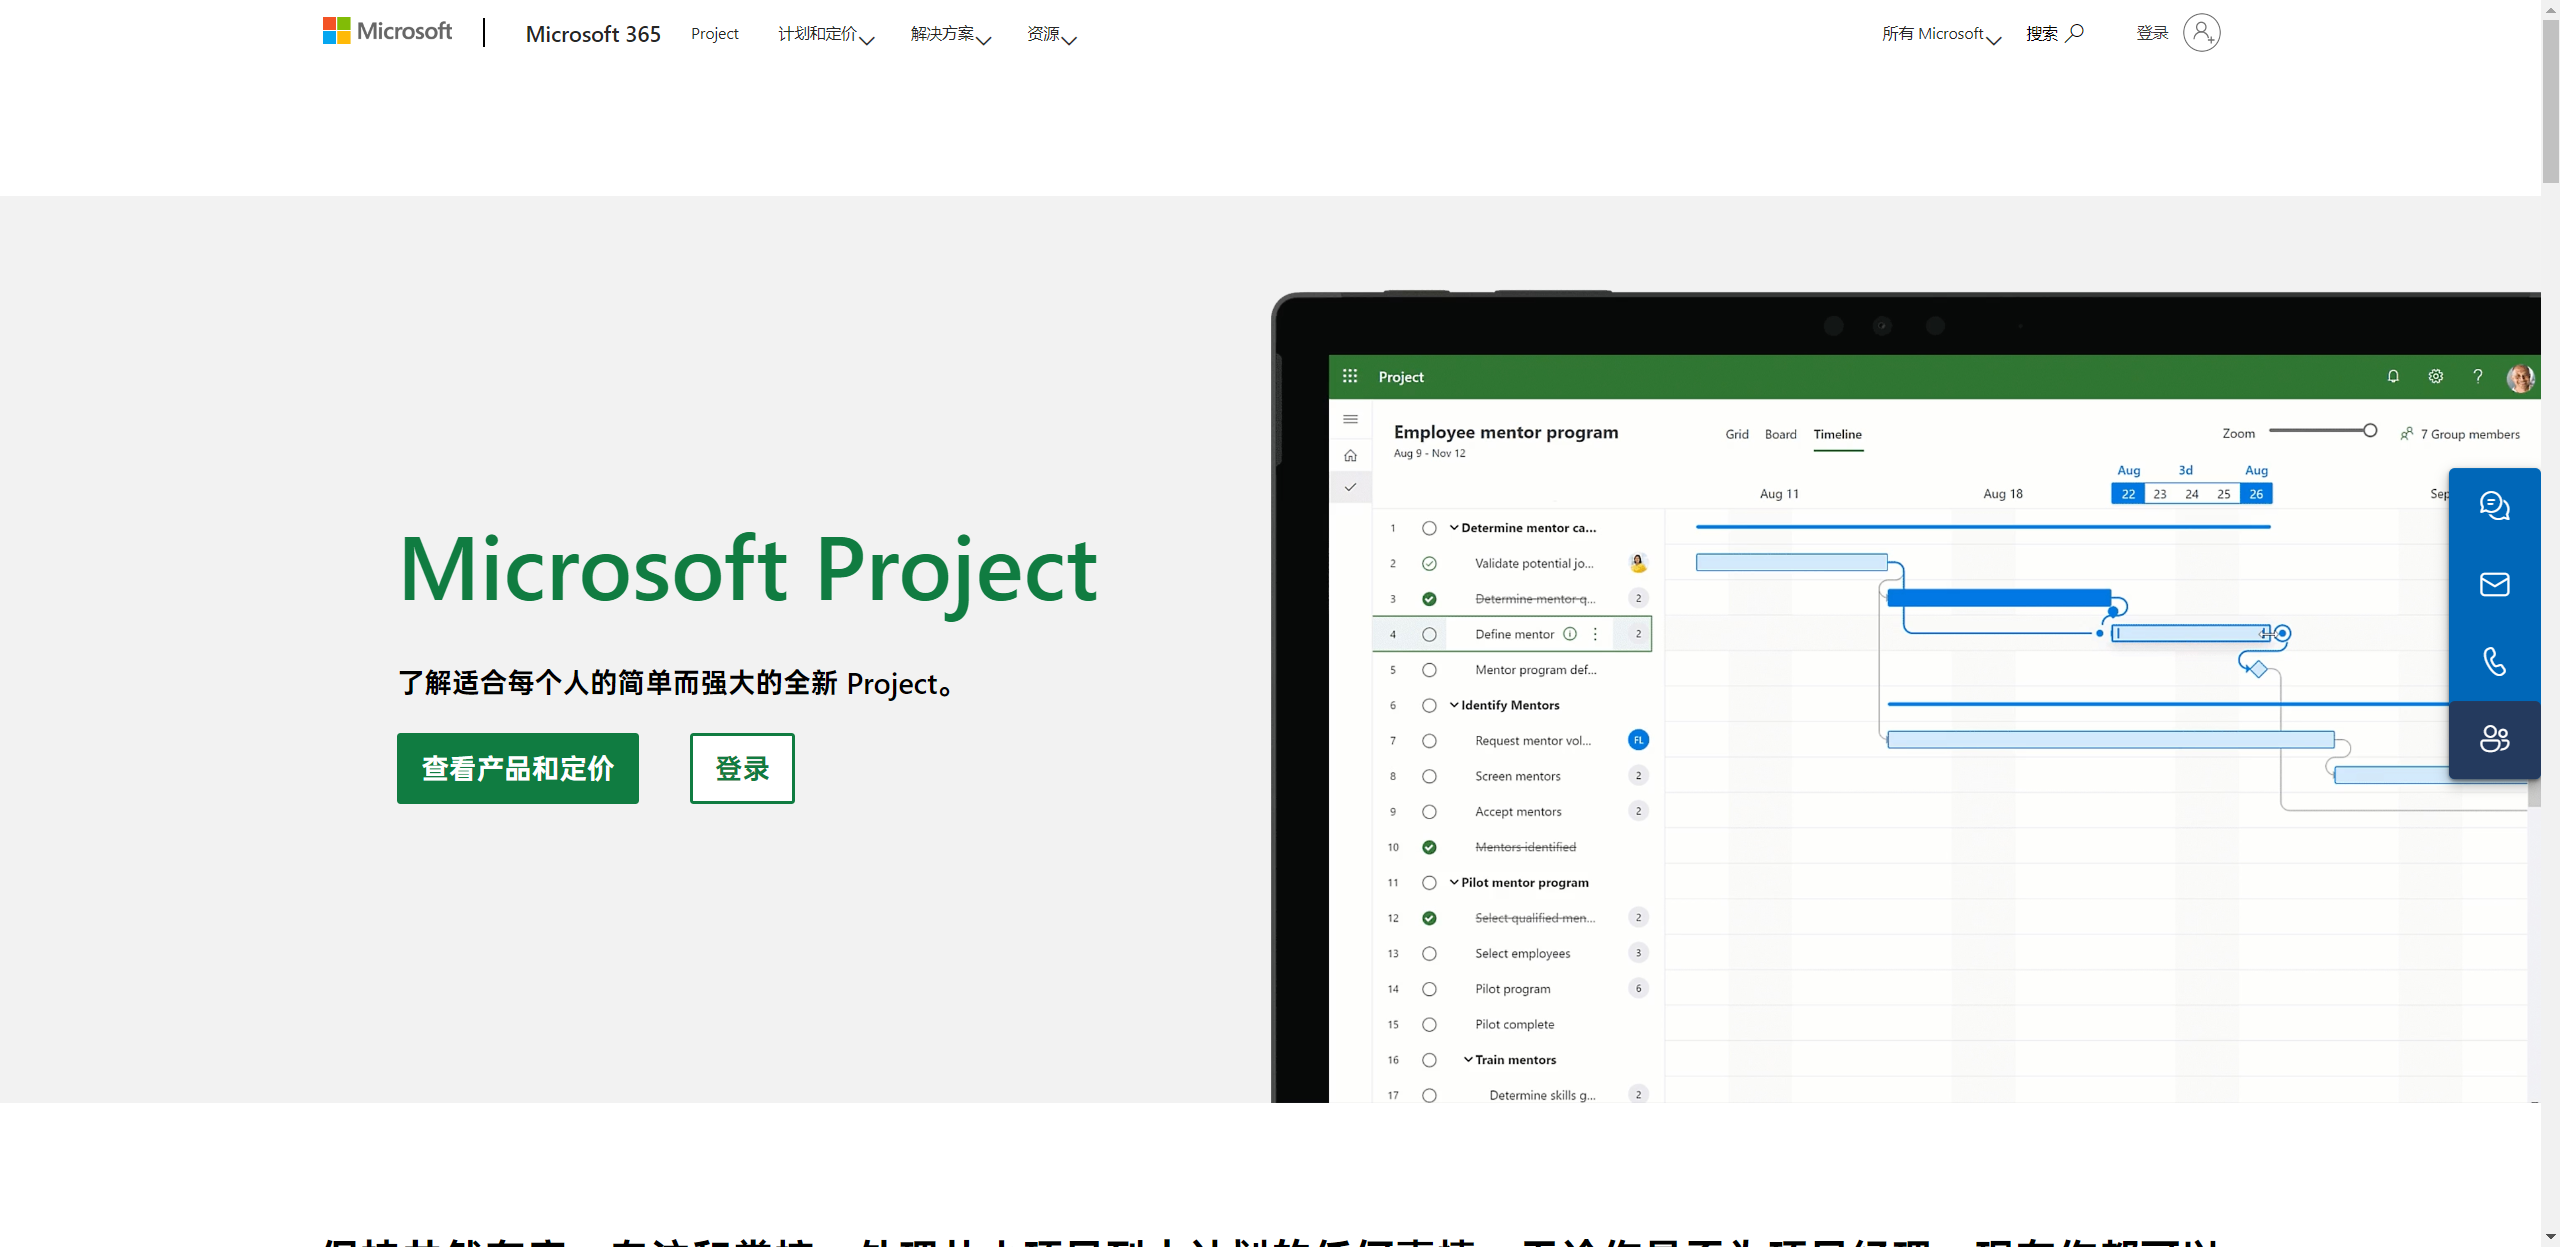Click the Microsoft logo

click(x=387, y=32)
